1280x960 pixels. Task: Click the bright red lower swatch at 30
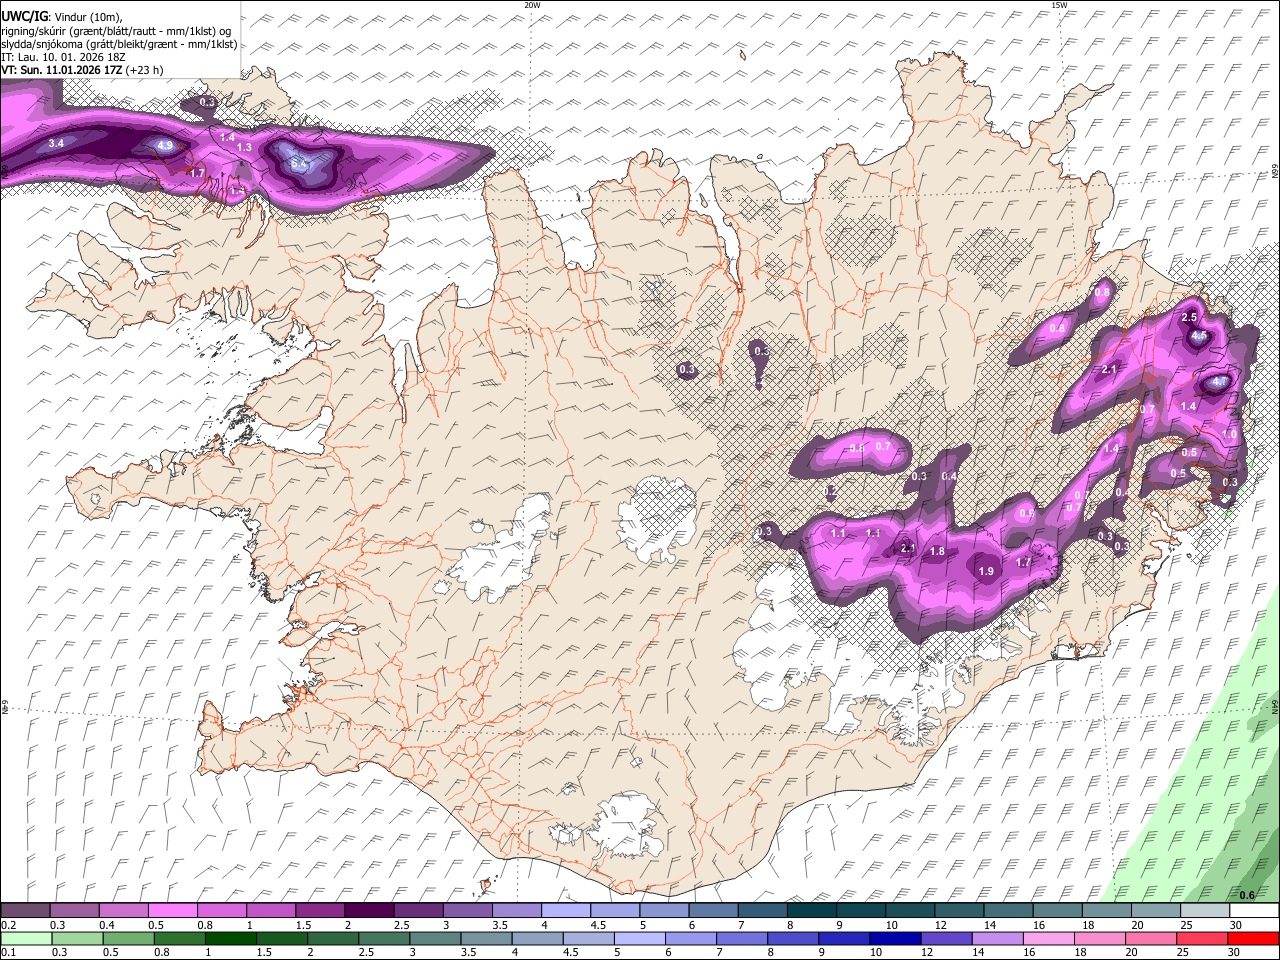1252,939
